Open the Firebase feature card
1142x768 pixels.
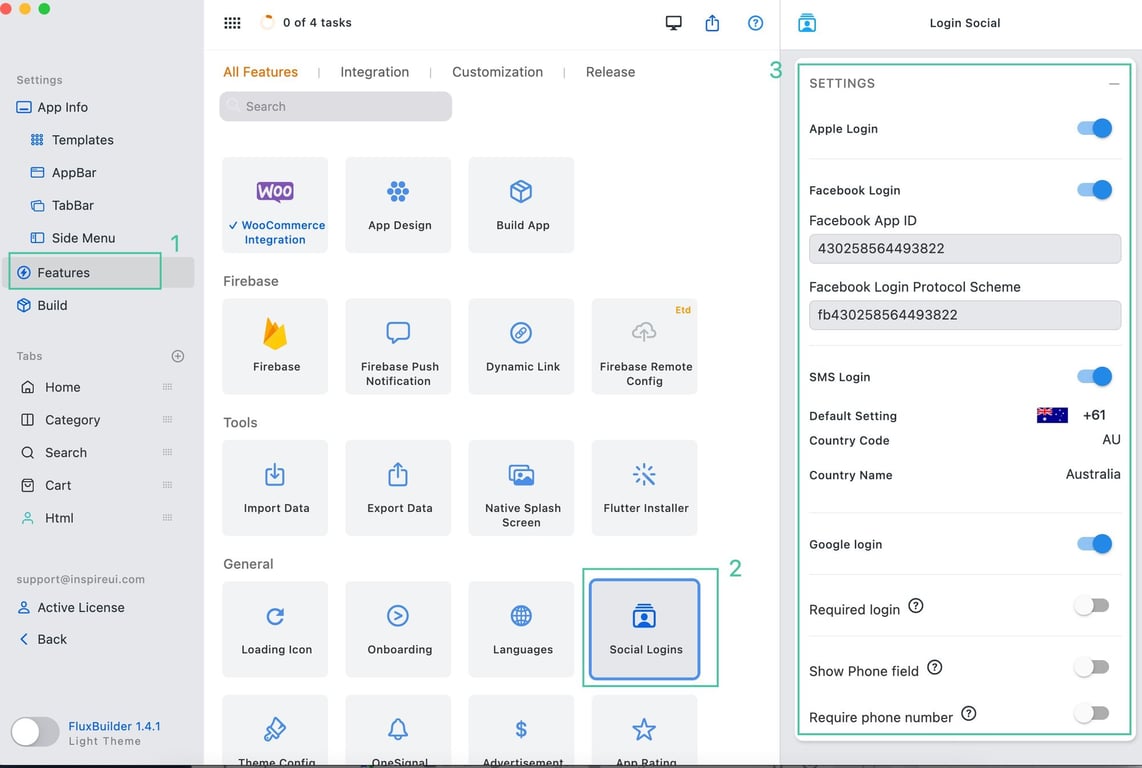coord(275,346)
